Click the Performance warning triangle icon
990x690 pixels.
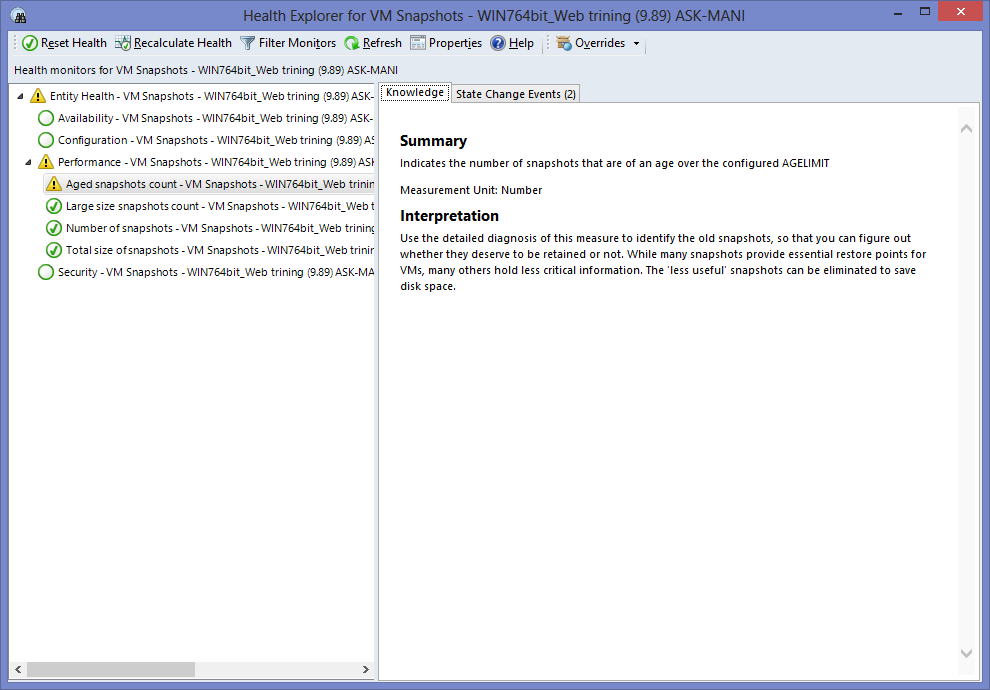(45, 162)
